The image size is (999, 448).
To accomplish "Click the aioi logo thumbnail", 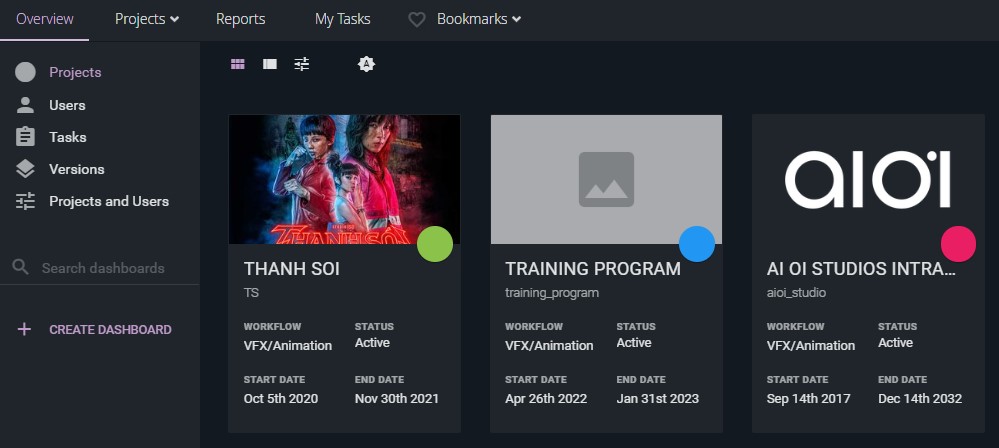I will [868, 179].
